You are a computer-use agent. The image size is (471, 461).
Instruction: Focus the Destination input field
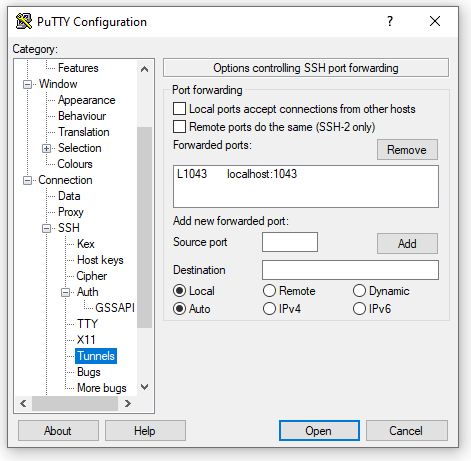click(350, 270)
